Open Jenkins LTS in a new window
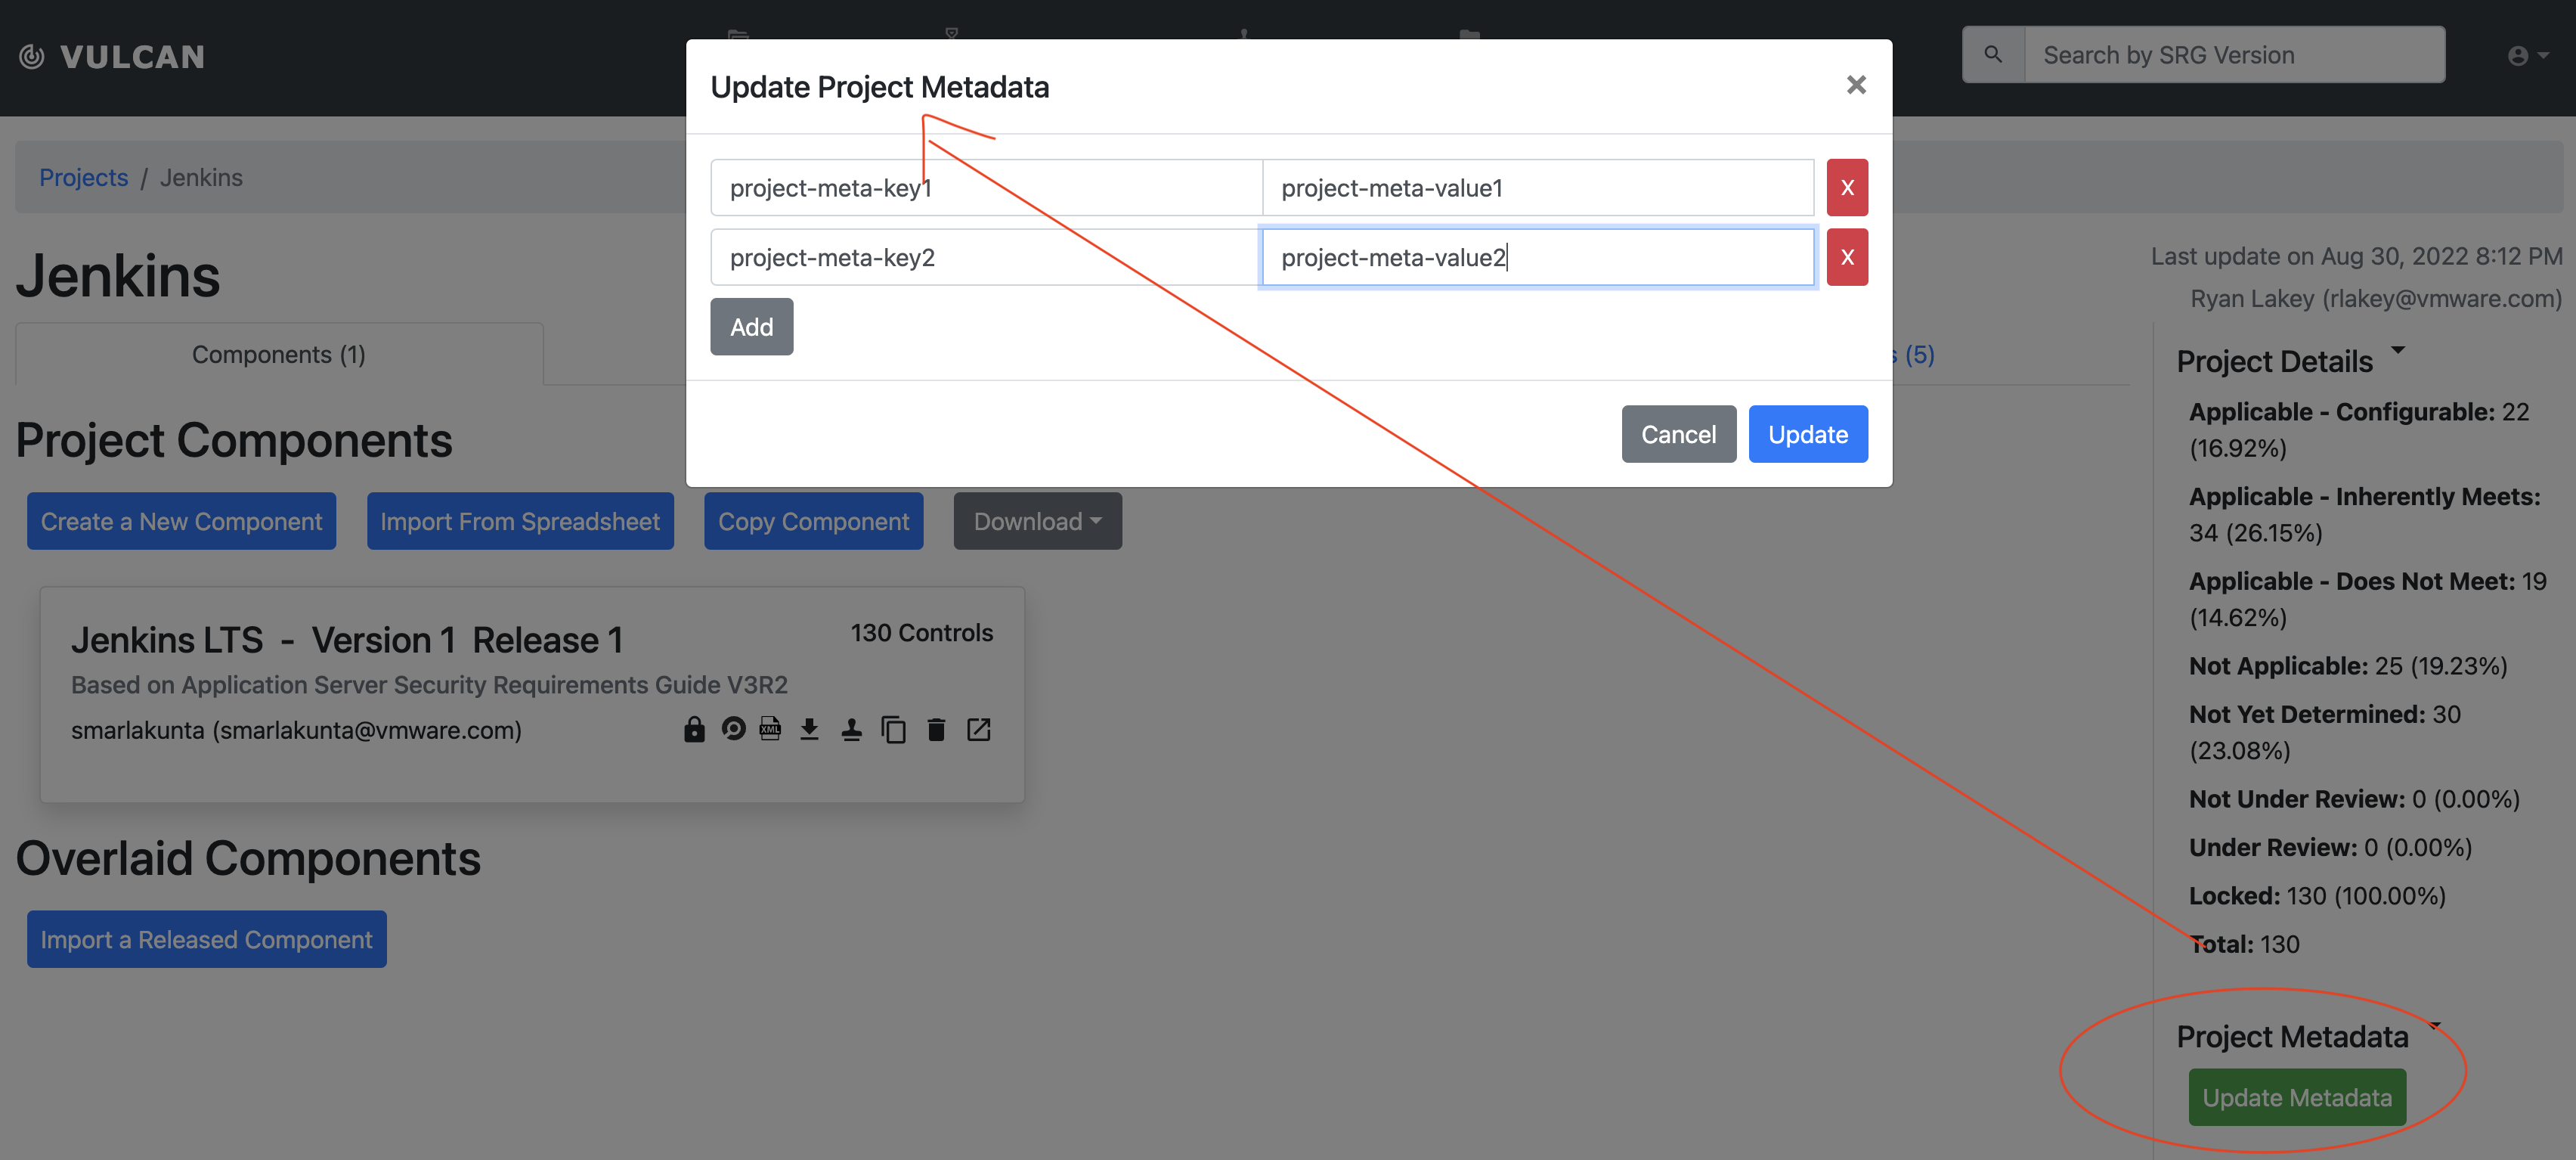 tap(979, 730)
